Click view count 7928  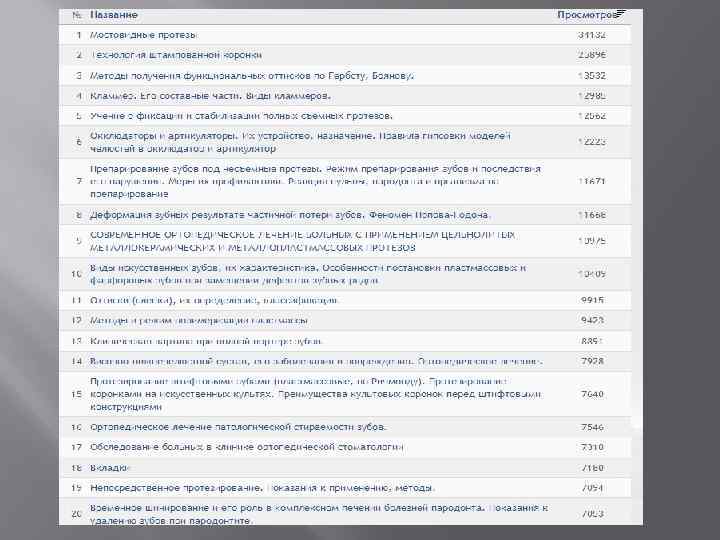(x=592, y=361)
